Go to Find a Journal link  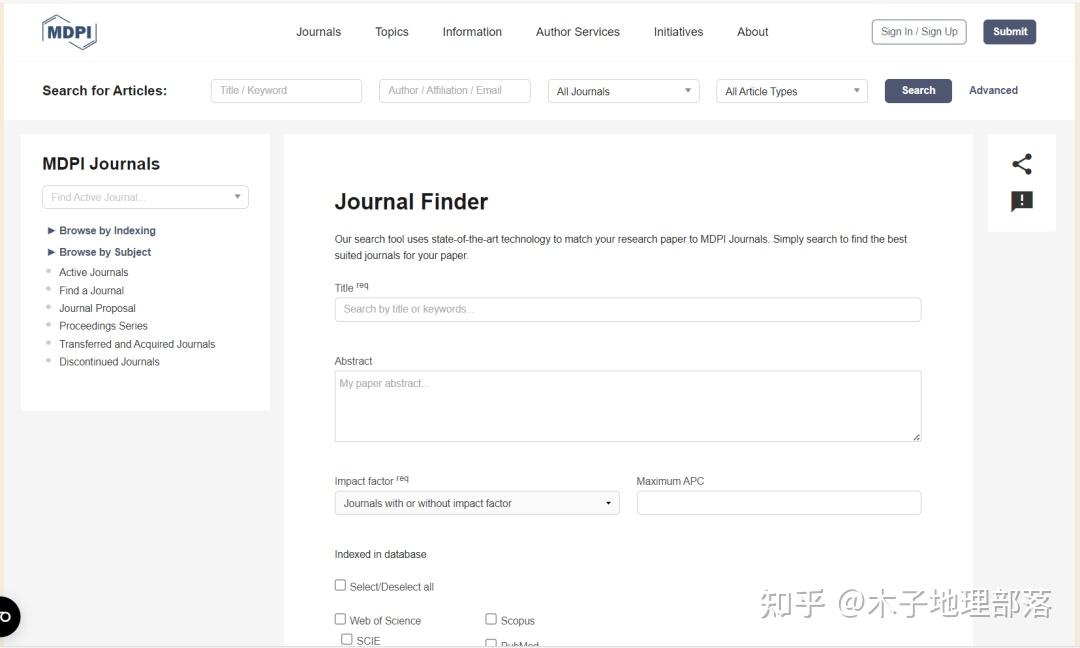(92, 291)
